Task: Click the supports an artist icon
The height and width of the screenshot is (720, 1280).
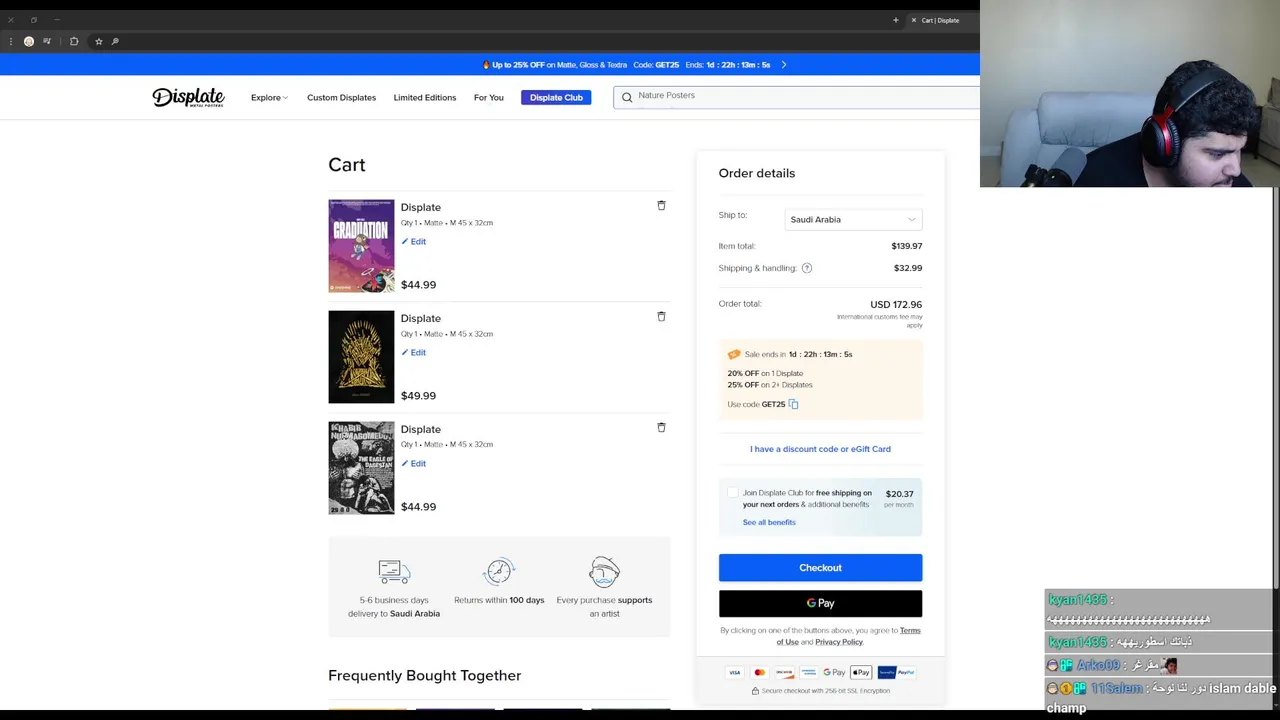Action: pyautogui.click(x=604, y=572)
